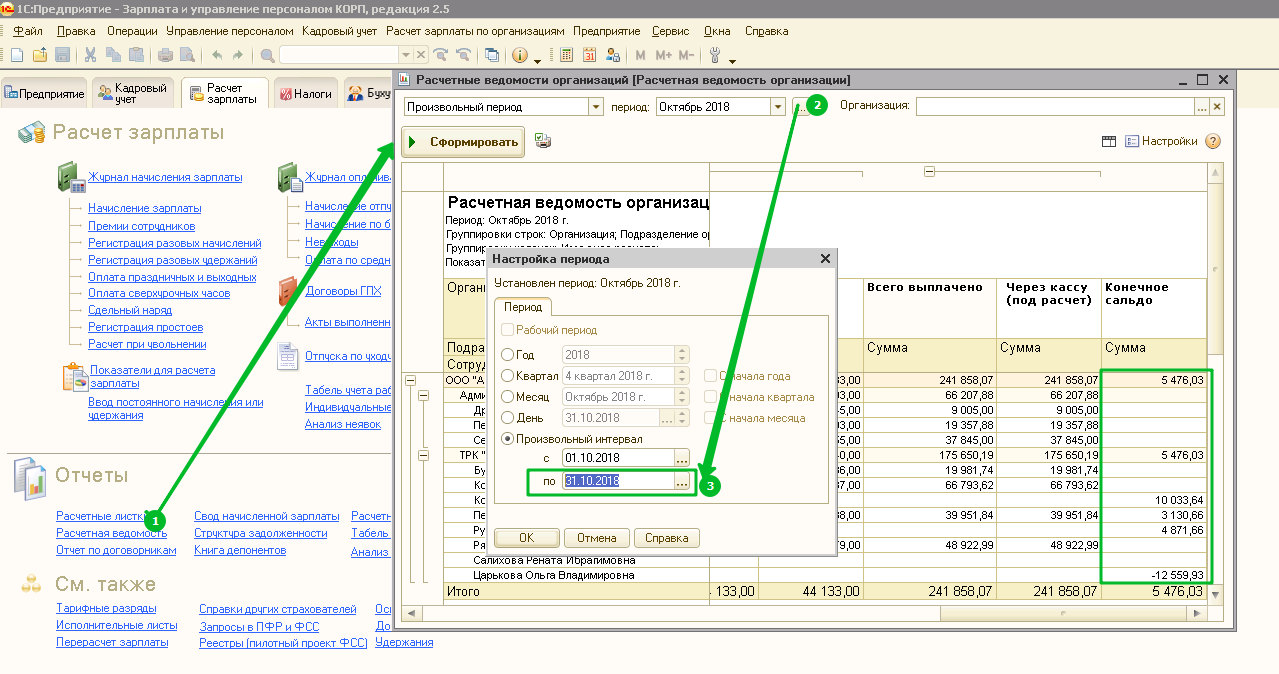
Task: Click the magnifier search icon in toolbar
Action: pos(267,54)
